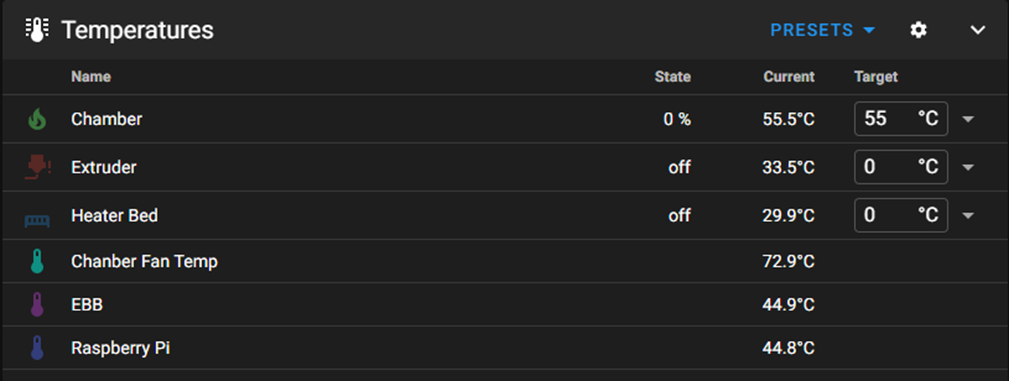Click the Name column header
Screen dimensions: 1009x381
91,77
